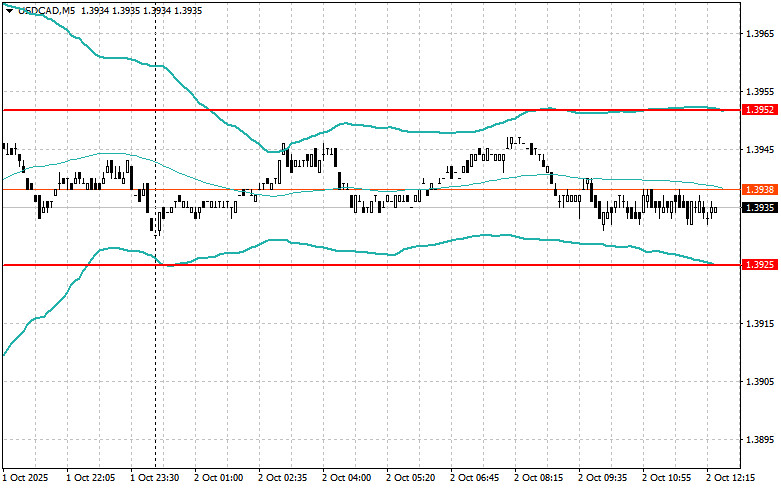Click the 1 Oct 22:05 time label
The image size is (781, 489).
(91, 478)
